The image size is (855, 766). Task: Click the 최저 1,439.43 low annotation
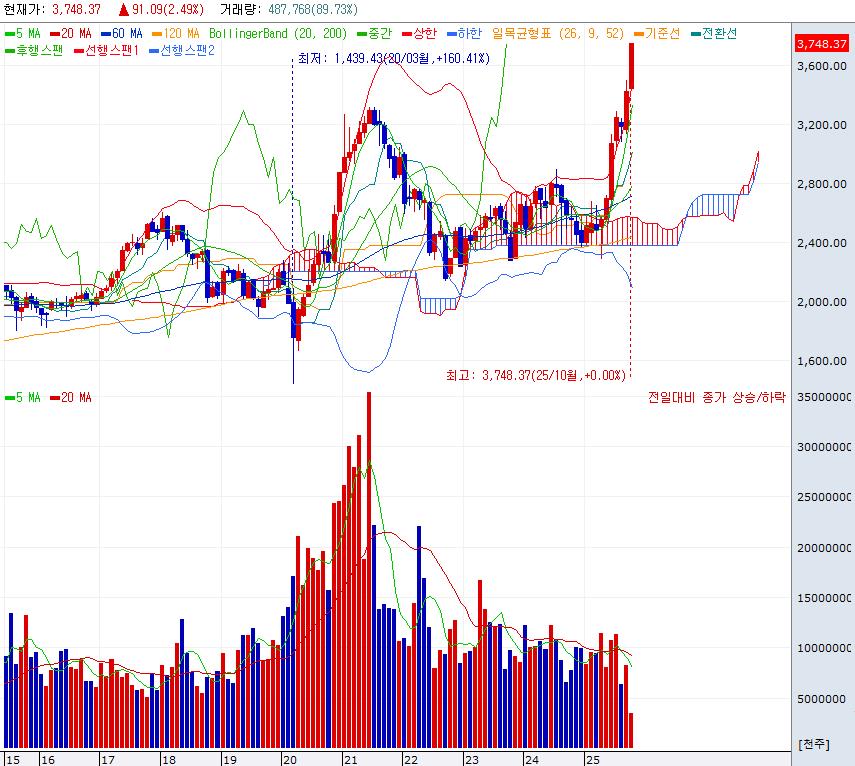pos(394,59)
